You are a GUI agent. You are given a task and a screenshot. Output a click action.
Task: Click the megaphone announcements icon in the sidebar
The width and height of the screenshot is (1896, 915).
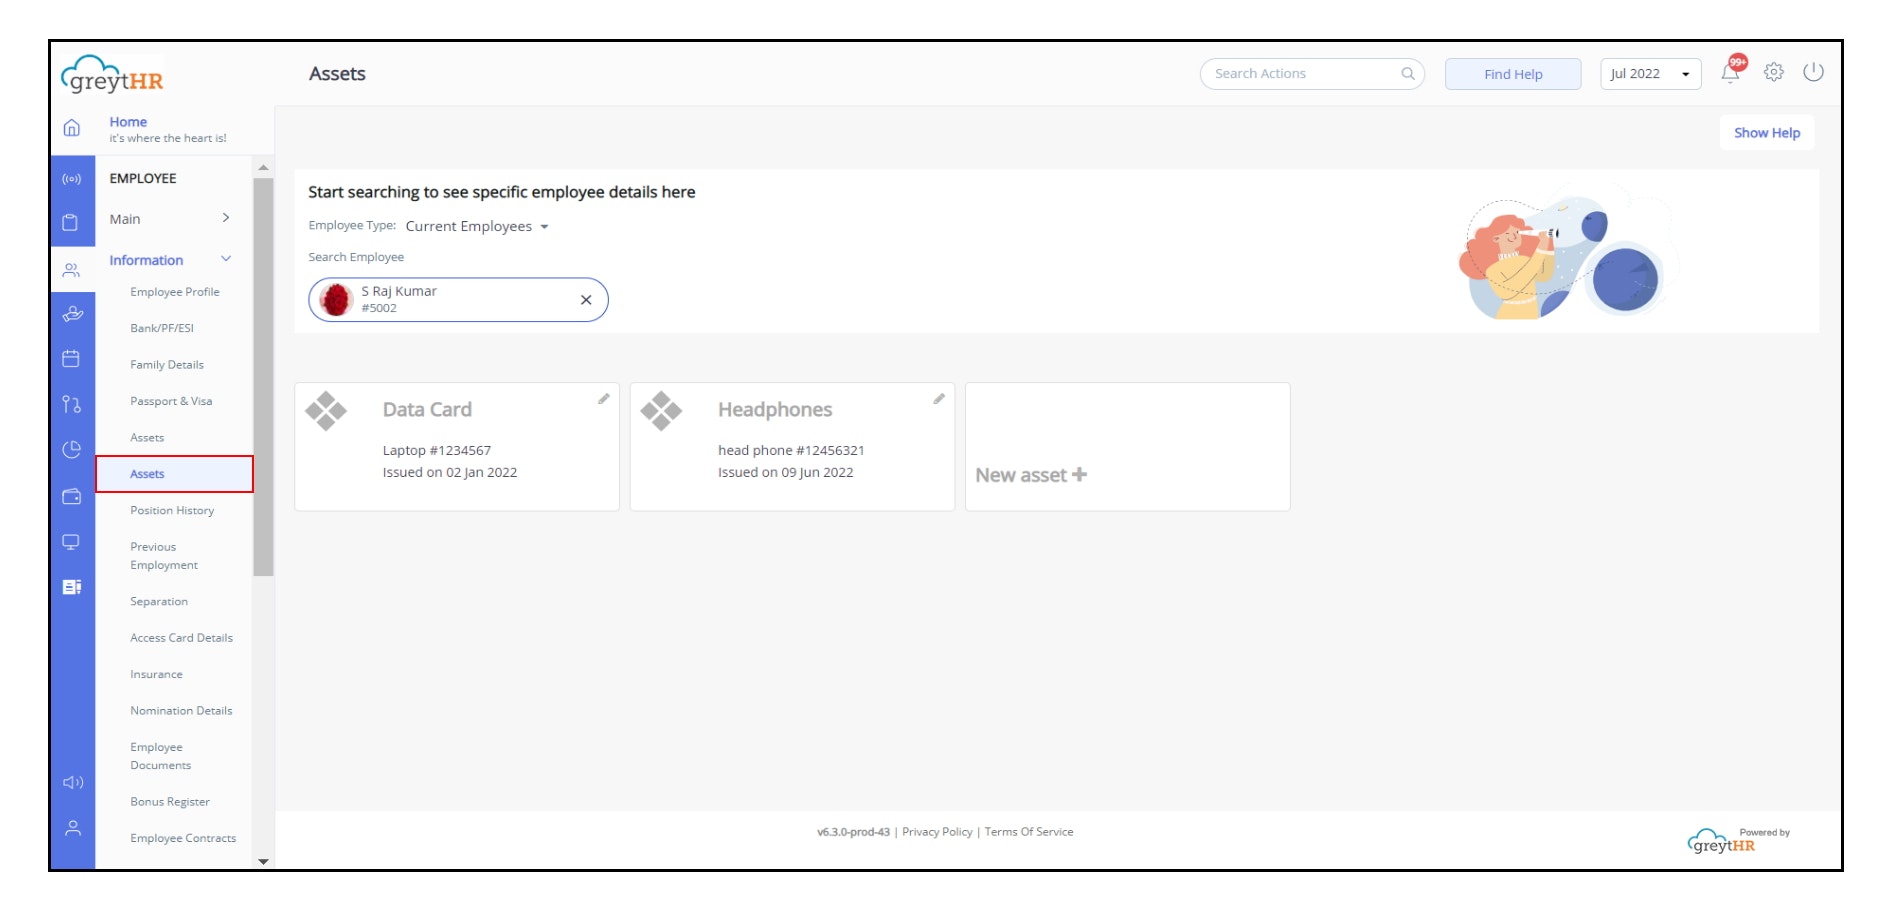tap(73, 782)
